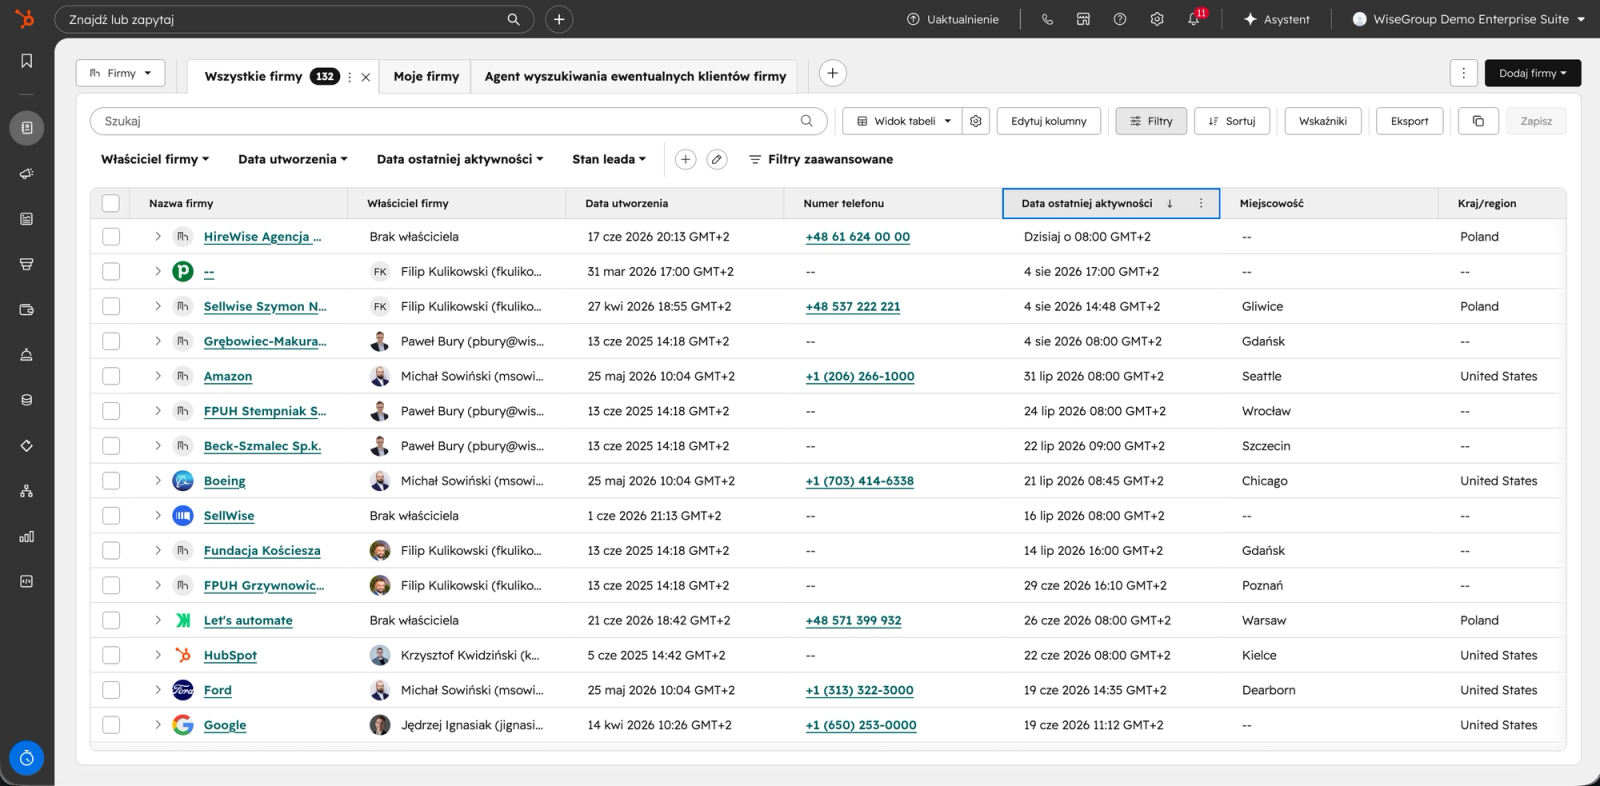Screen dimensions: 1600x786
Task: Open the settings gear in top bar
Action: pyautogui.click(x=1157, y=19)
